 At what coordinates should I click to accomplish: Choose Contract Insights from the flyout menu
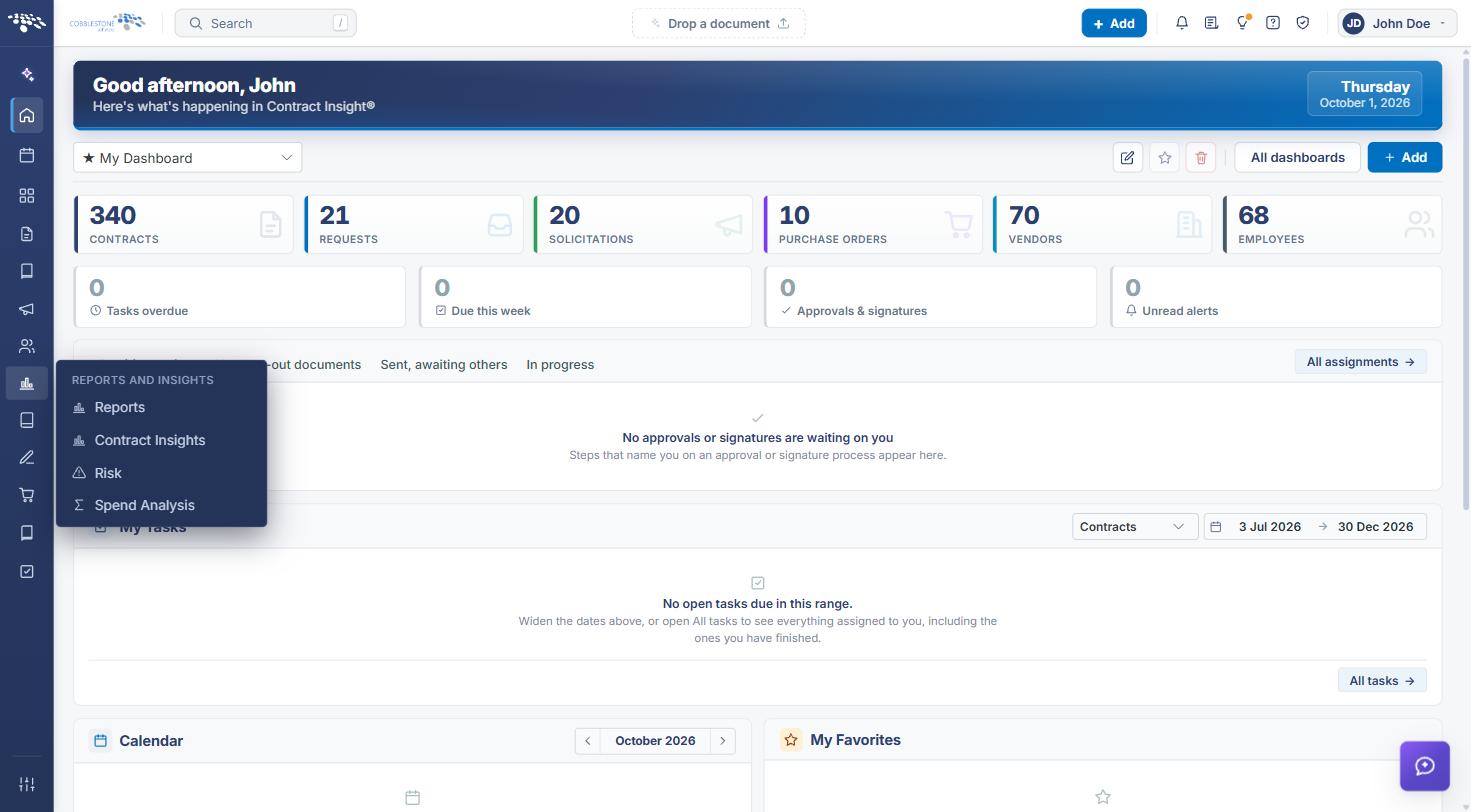161,440
